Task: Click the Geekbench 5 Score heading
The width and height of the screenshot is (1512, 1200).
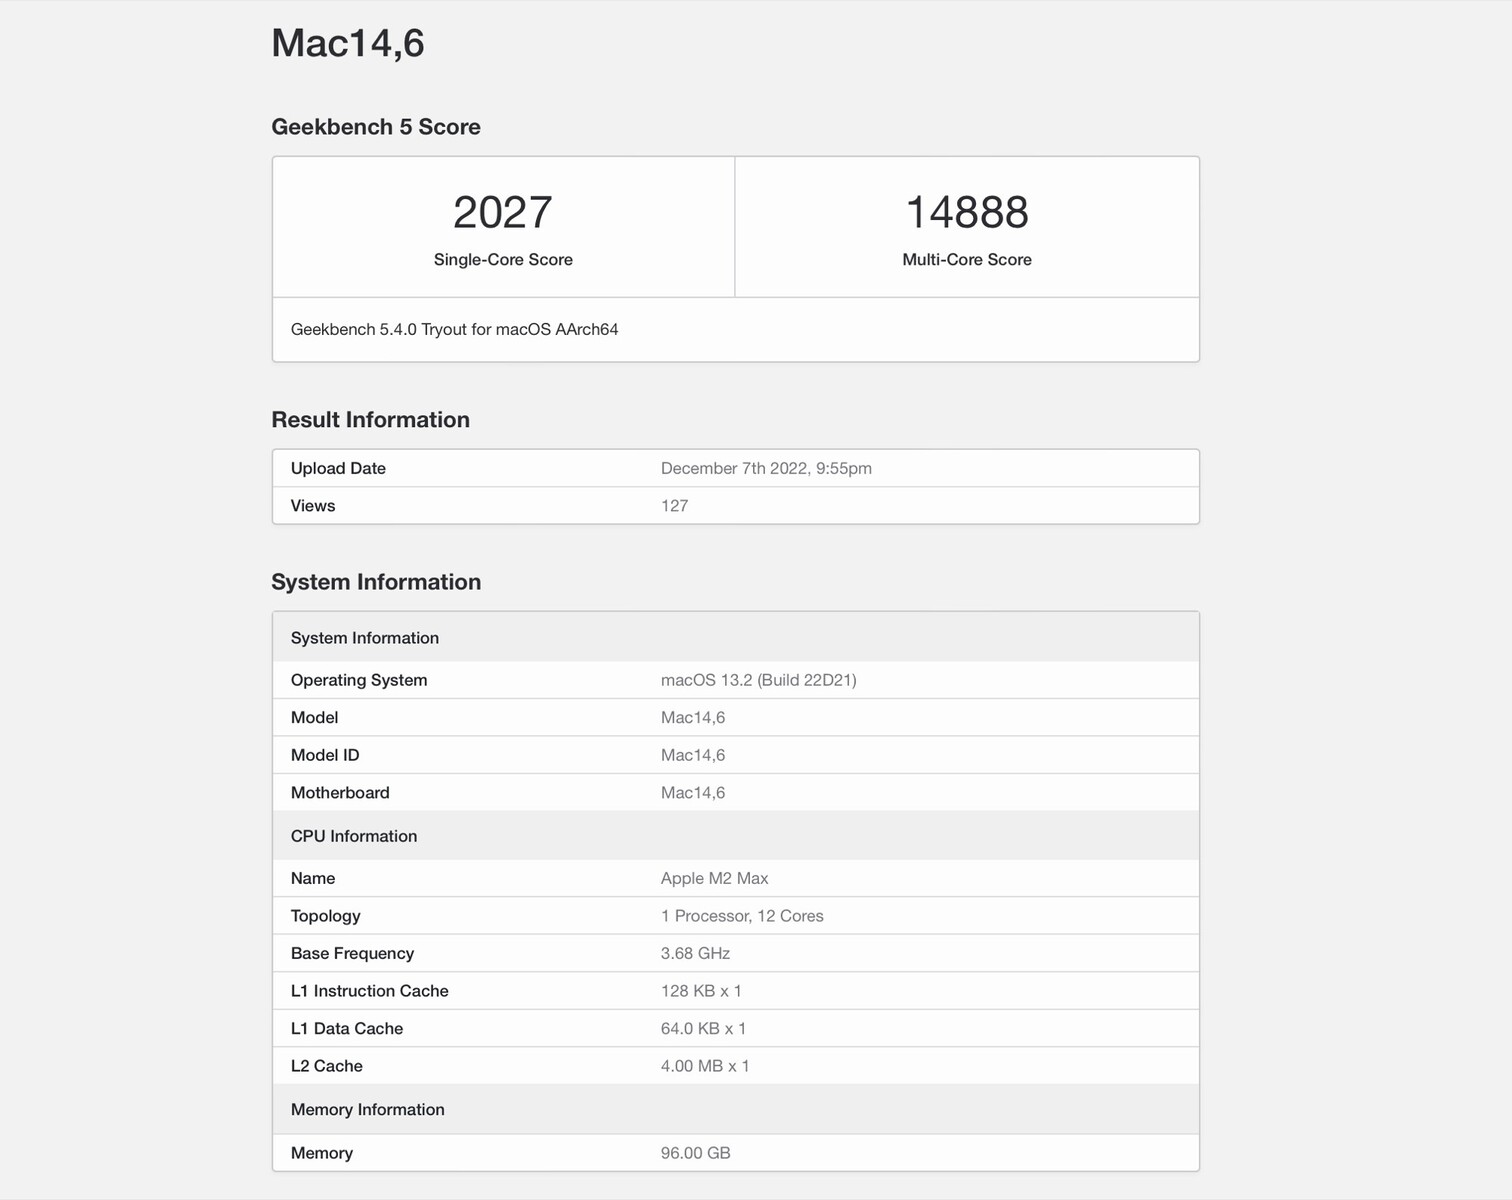Action: coord(376,127)
